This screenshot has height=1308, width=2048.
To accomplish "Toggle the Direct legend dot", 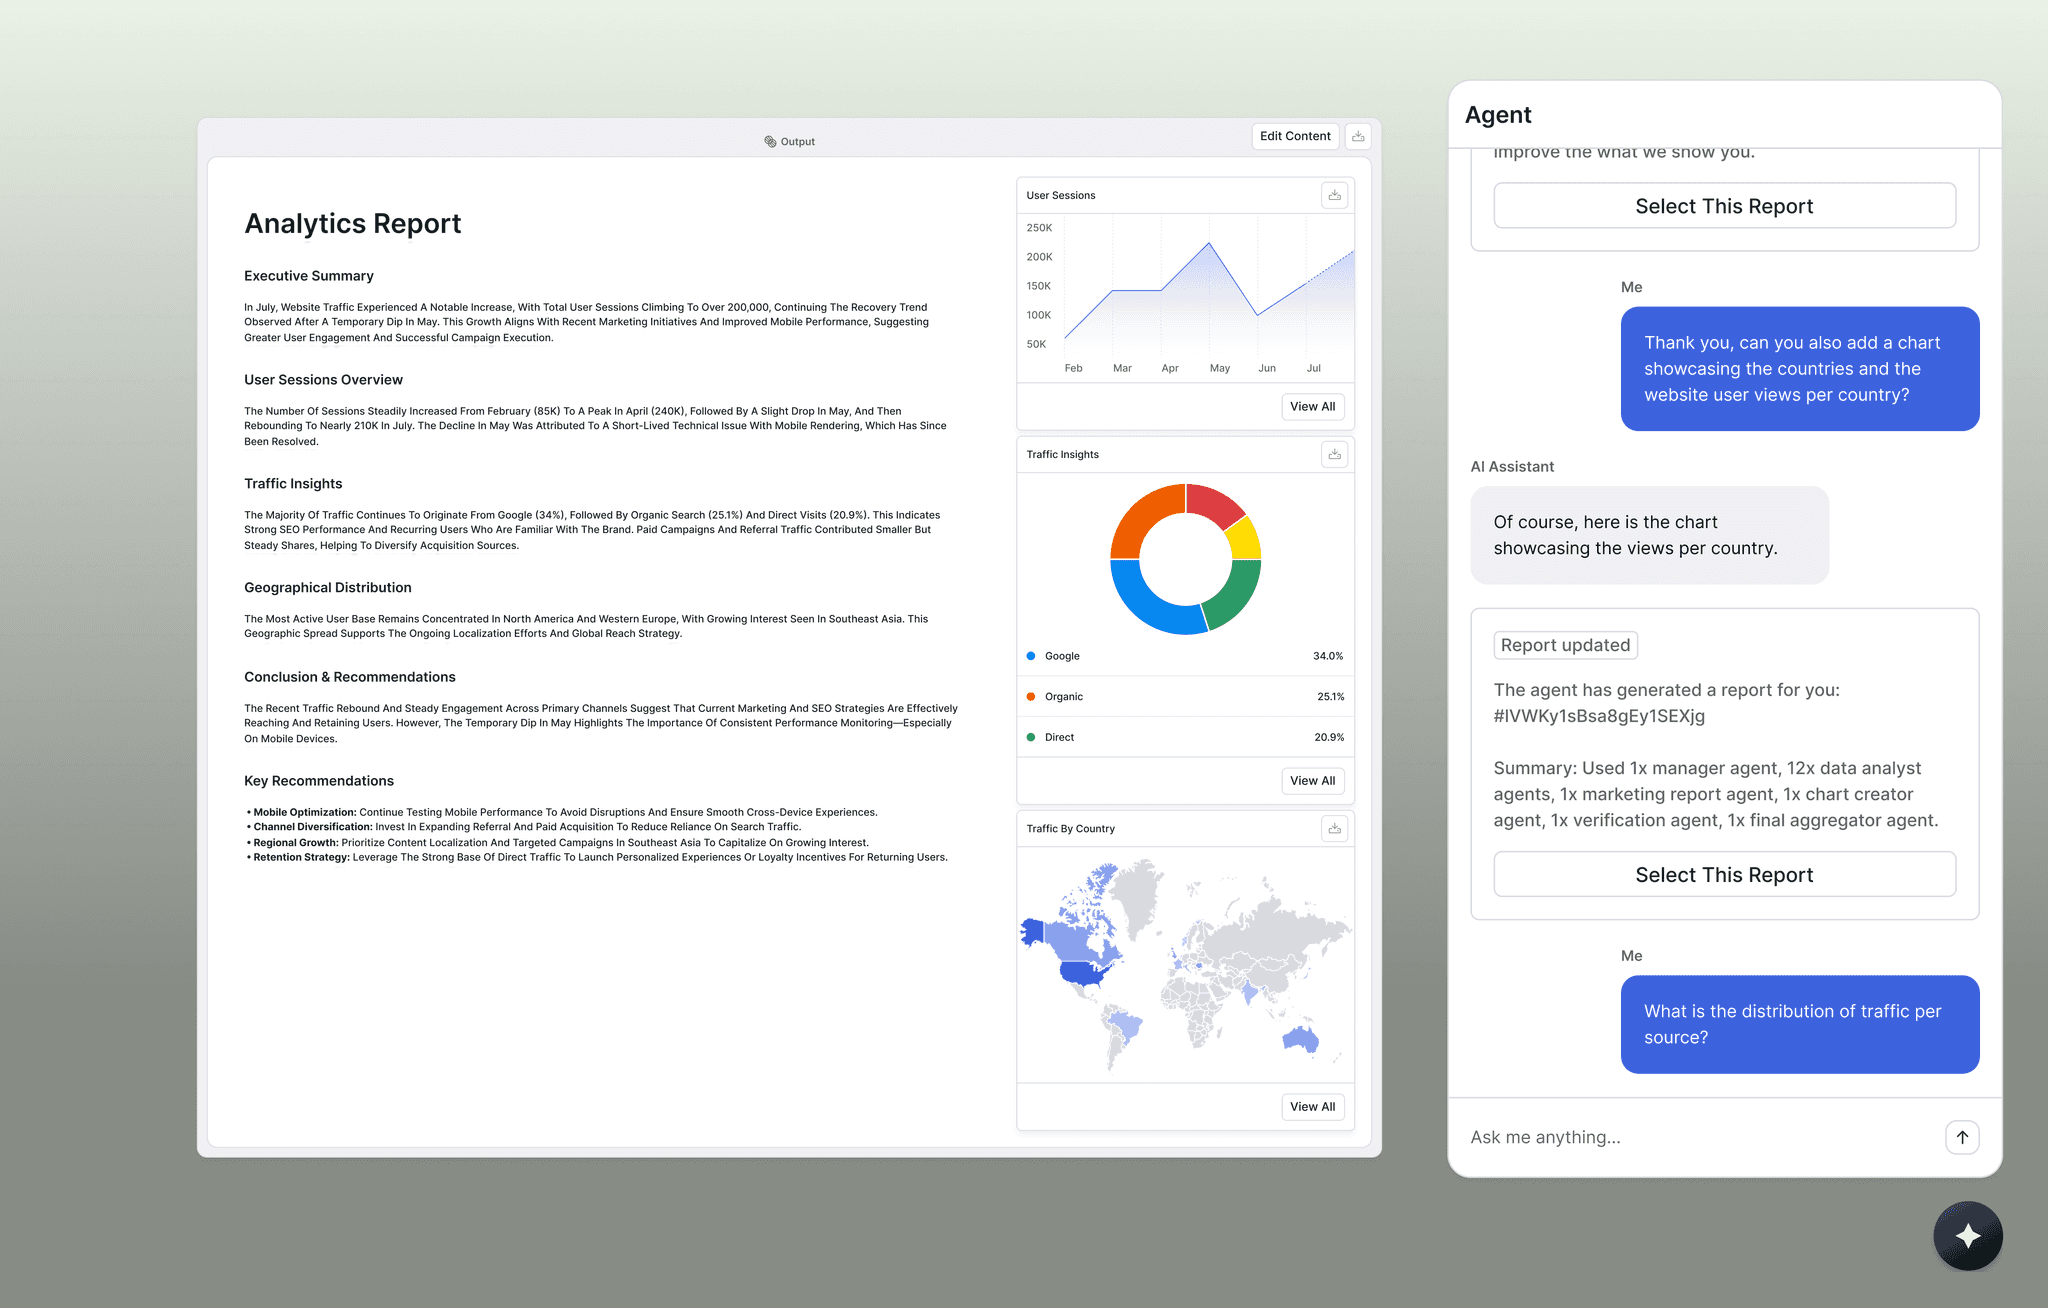I will point(1030,737).
